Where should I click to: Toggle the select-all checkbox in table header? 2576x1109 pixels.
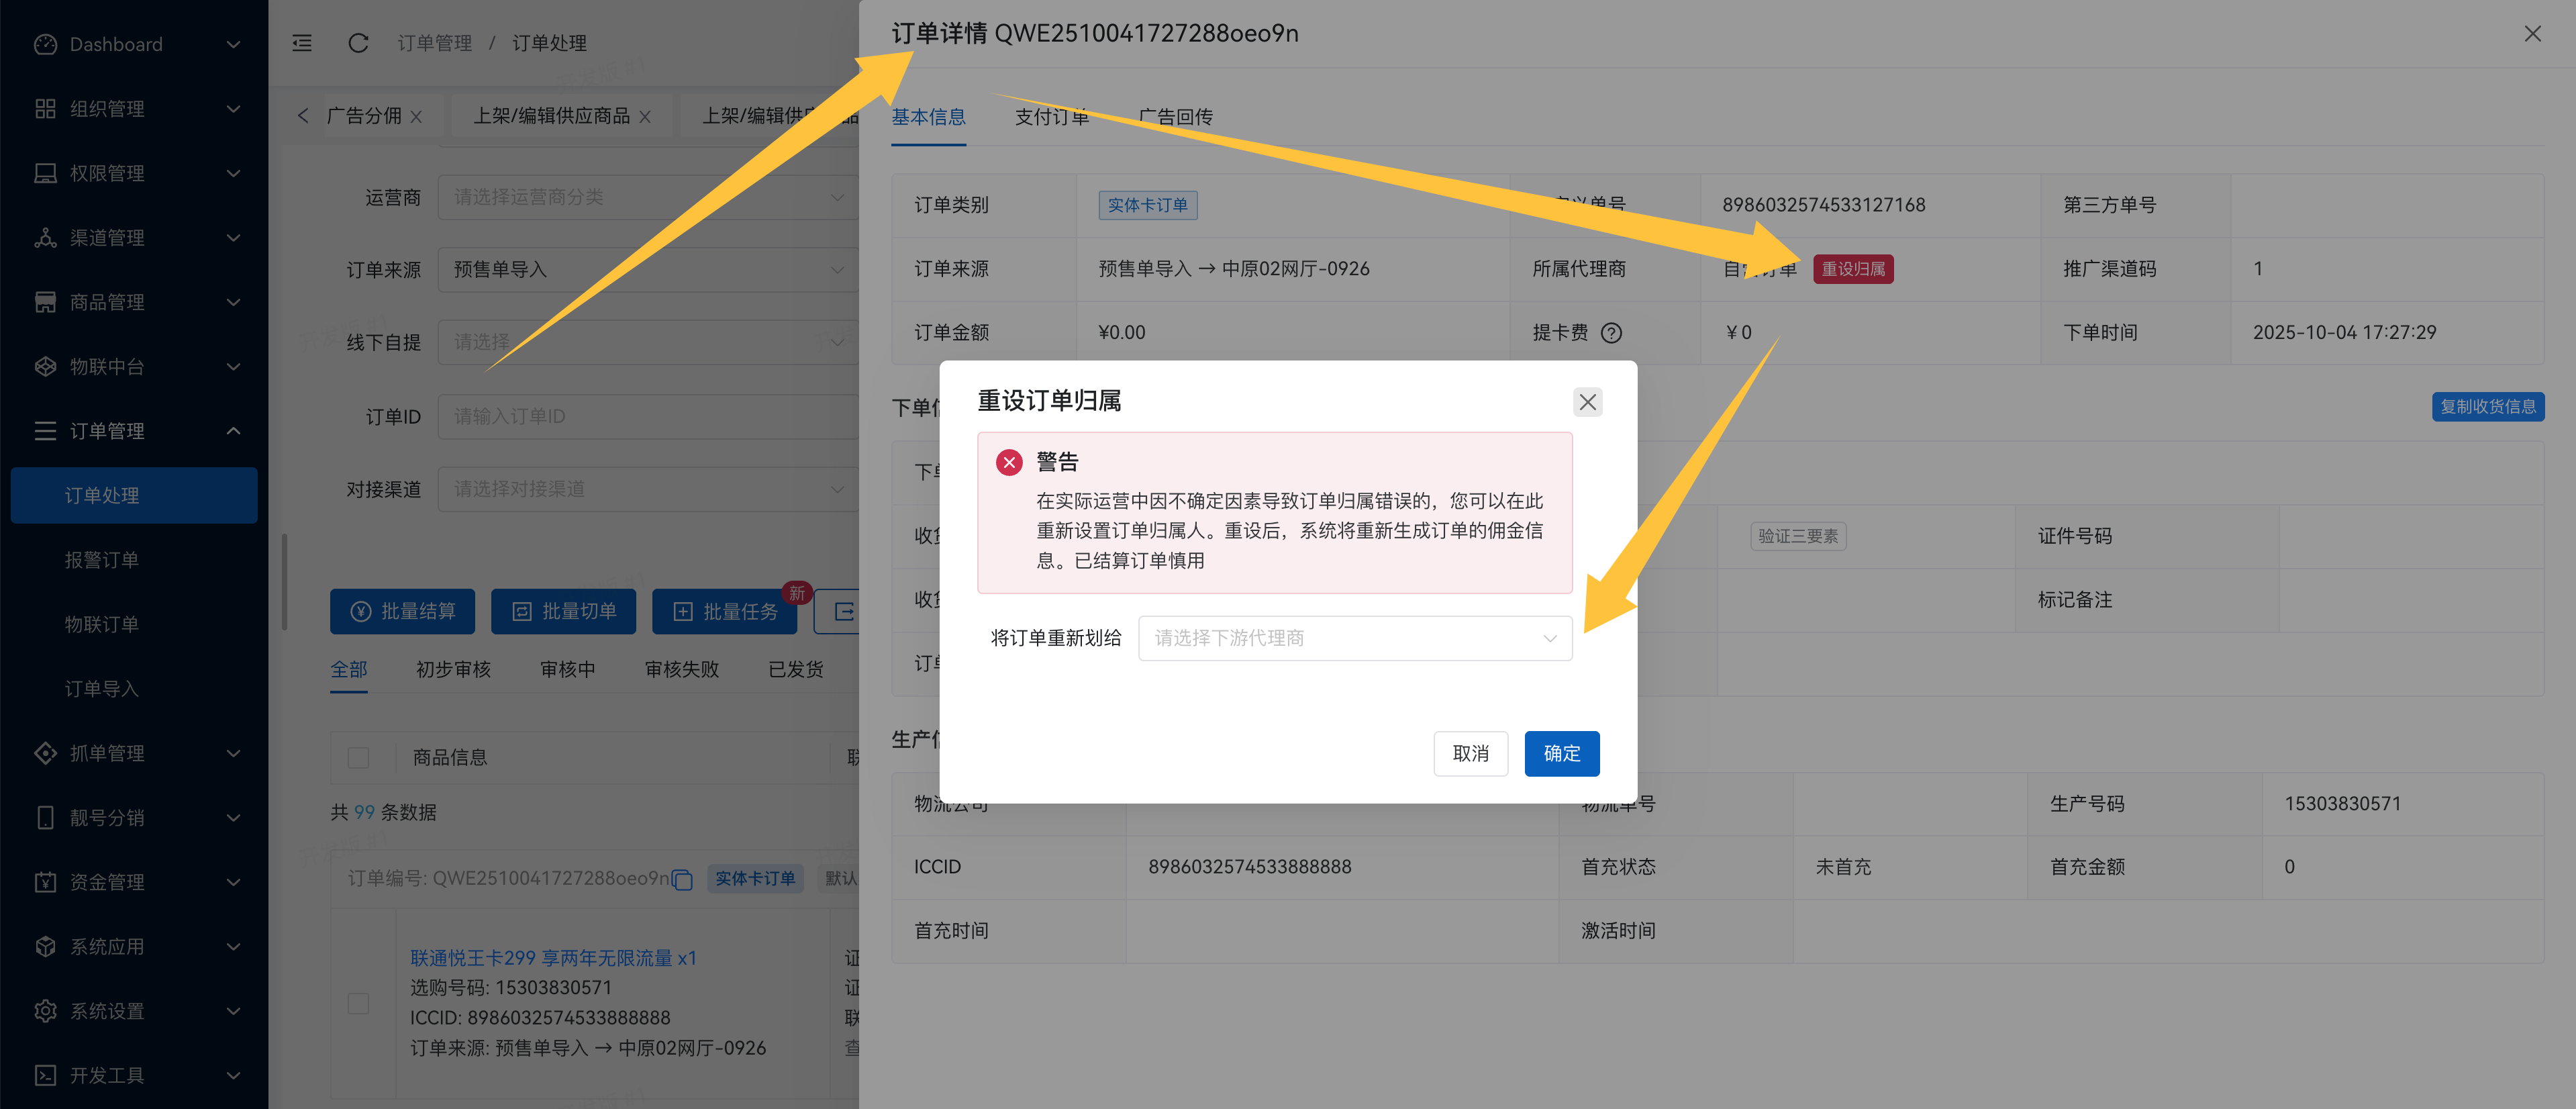coord(358,757)
